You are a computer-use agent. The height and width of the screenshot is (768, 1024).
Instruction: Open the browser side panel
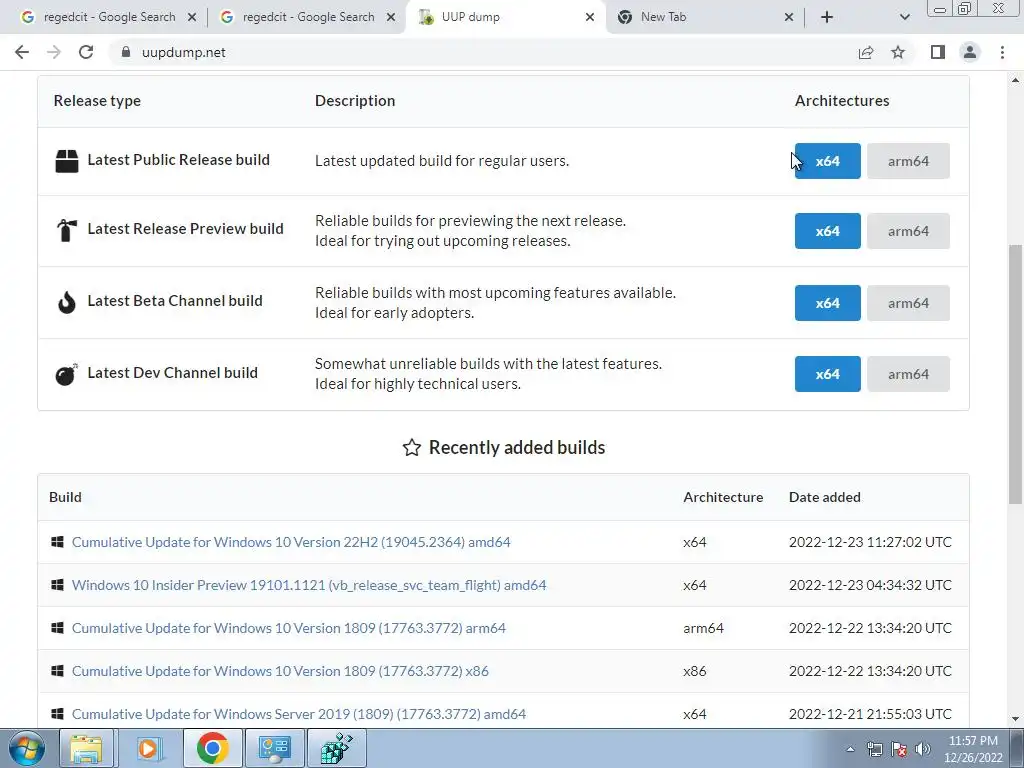point(938,52)
